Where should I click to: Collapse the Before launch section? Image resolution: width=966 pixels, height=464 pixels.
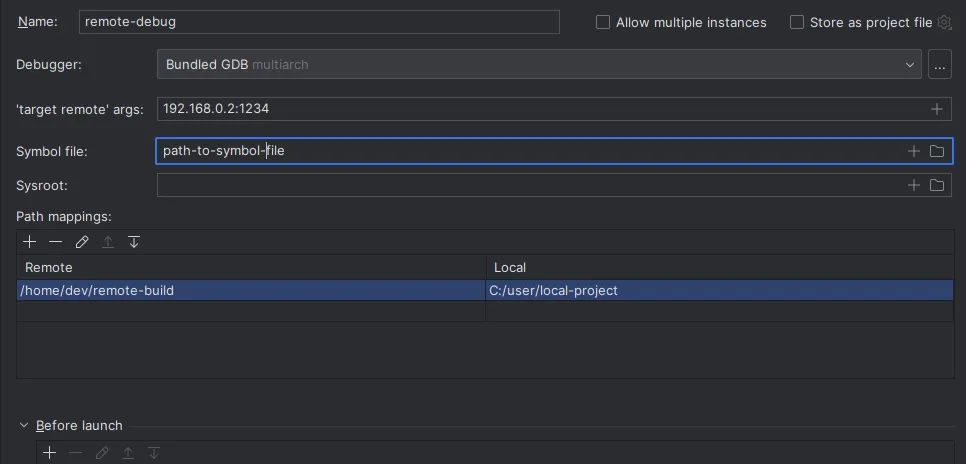pos(24,425)
